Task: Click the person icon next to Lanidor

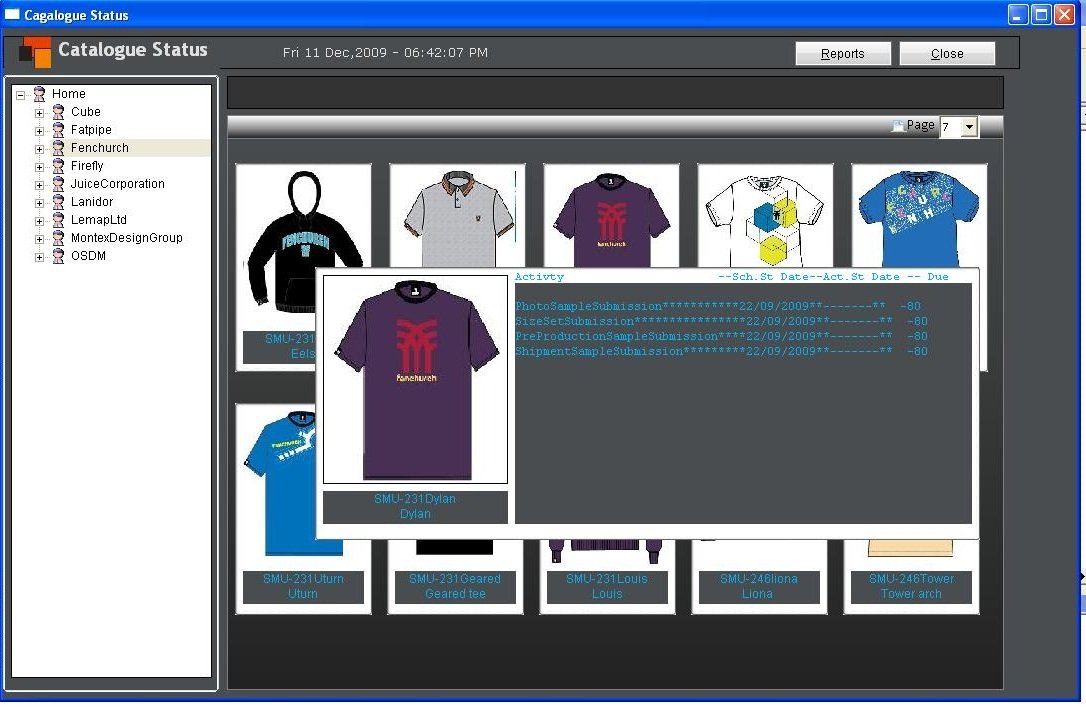Action: 58,202
